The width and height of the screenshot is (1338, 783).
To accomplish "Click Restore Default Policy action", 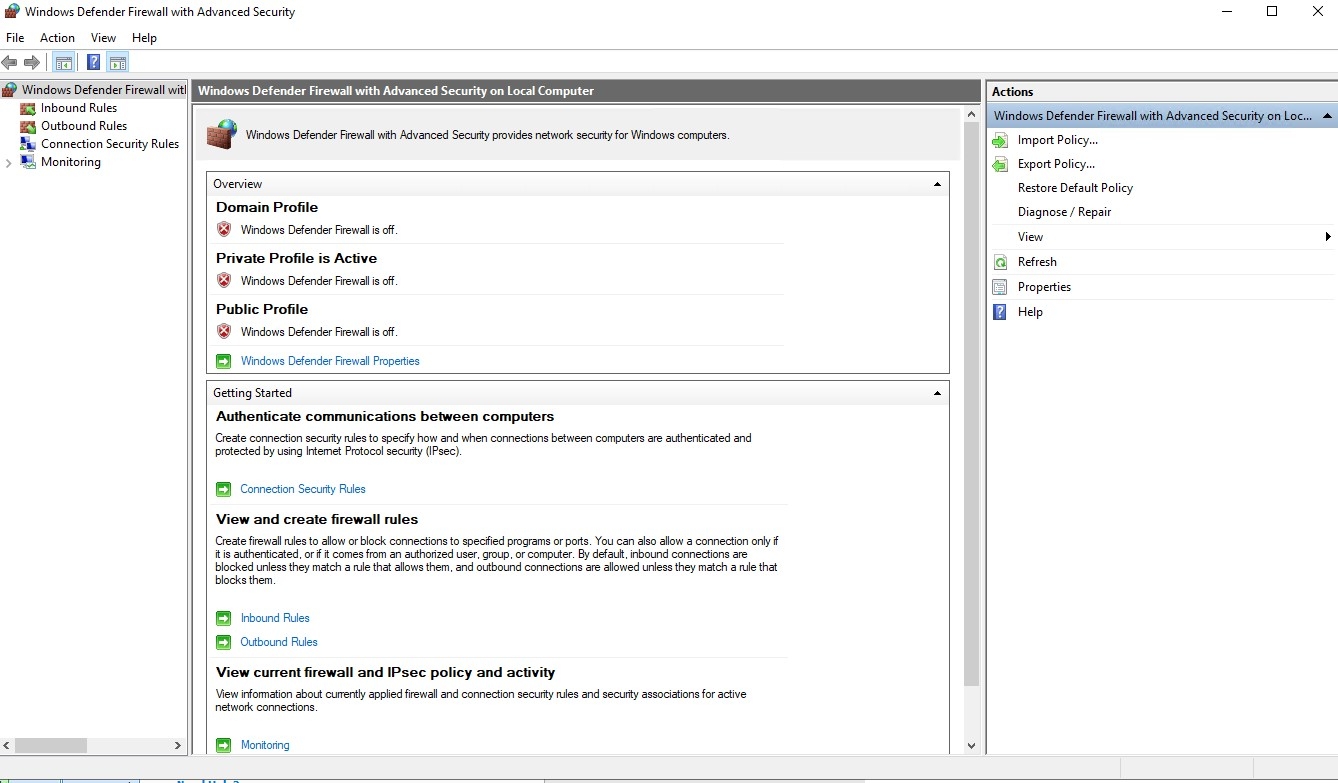I will [x=1075, y=188].
